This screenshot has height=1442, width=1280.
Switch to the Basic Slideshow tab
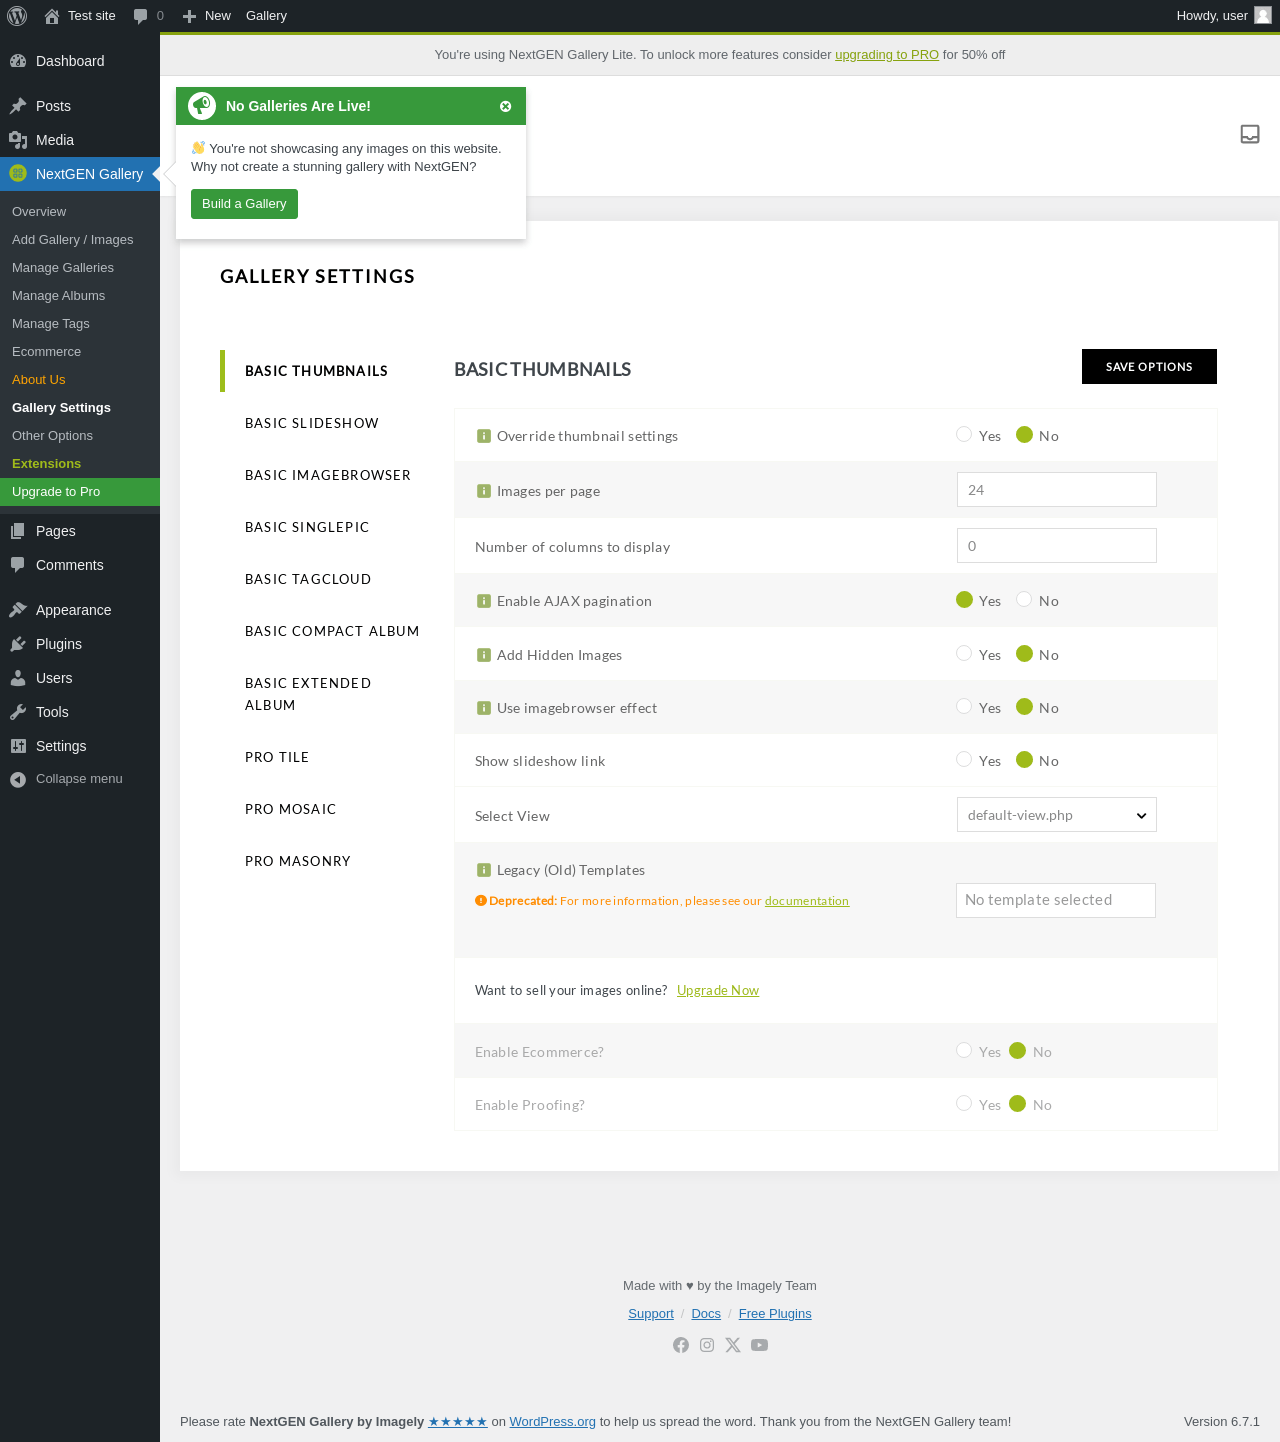pyautogui.click(x=312, y=423)
